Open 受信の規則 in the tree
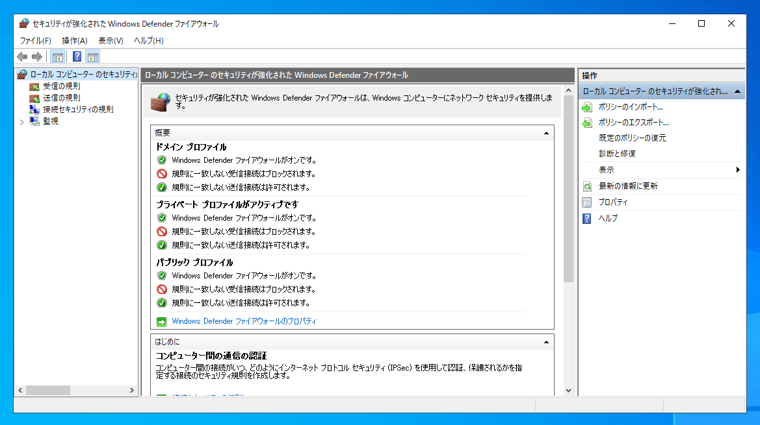Image resolution: width=760 pixels, height=425 pixels. tap(61, 86)
